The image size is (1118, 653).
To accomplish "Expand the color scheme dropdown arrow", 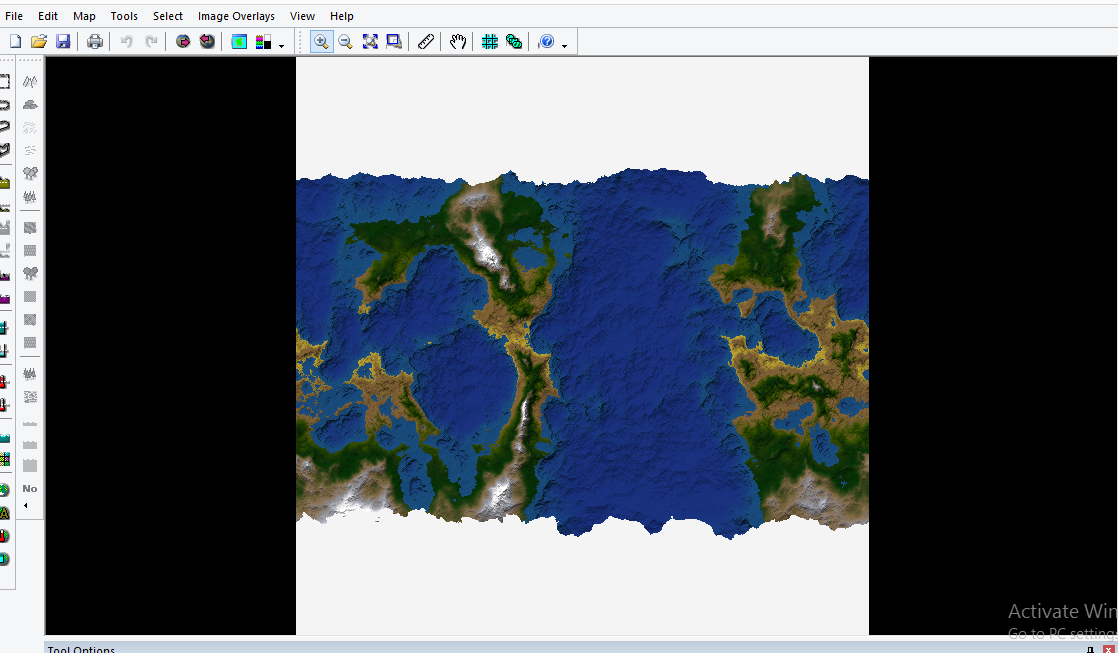I will [281, 46].
